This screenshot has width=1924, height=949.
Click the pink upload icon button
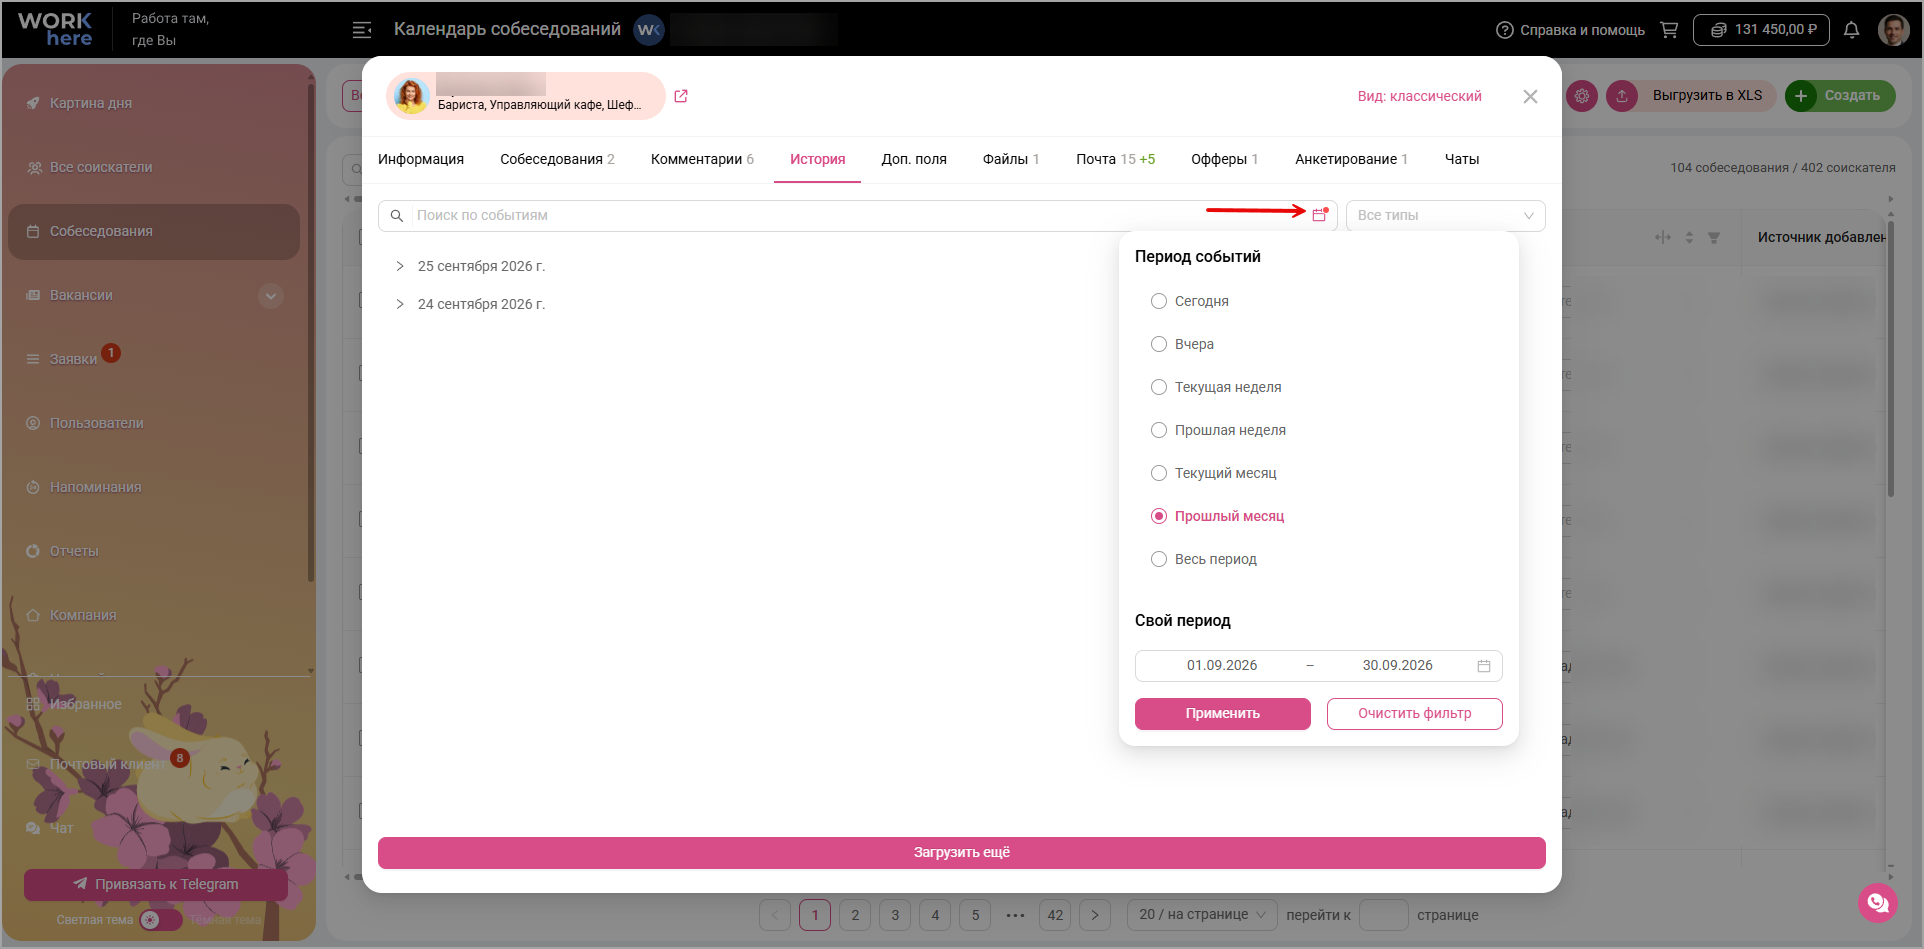(x=1622, y=96)
